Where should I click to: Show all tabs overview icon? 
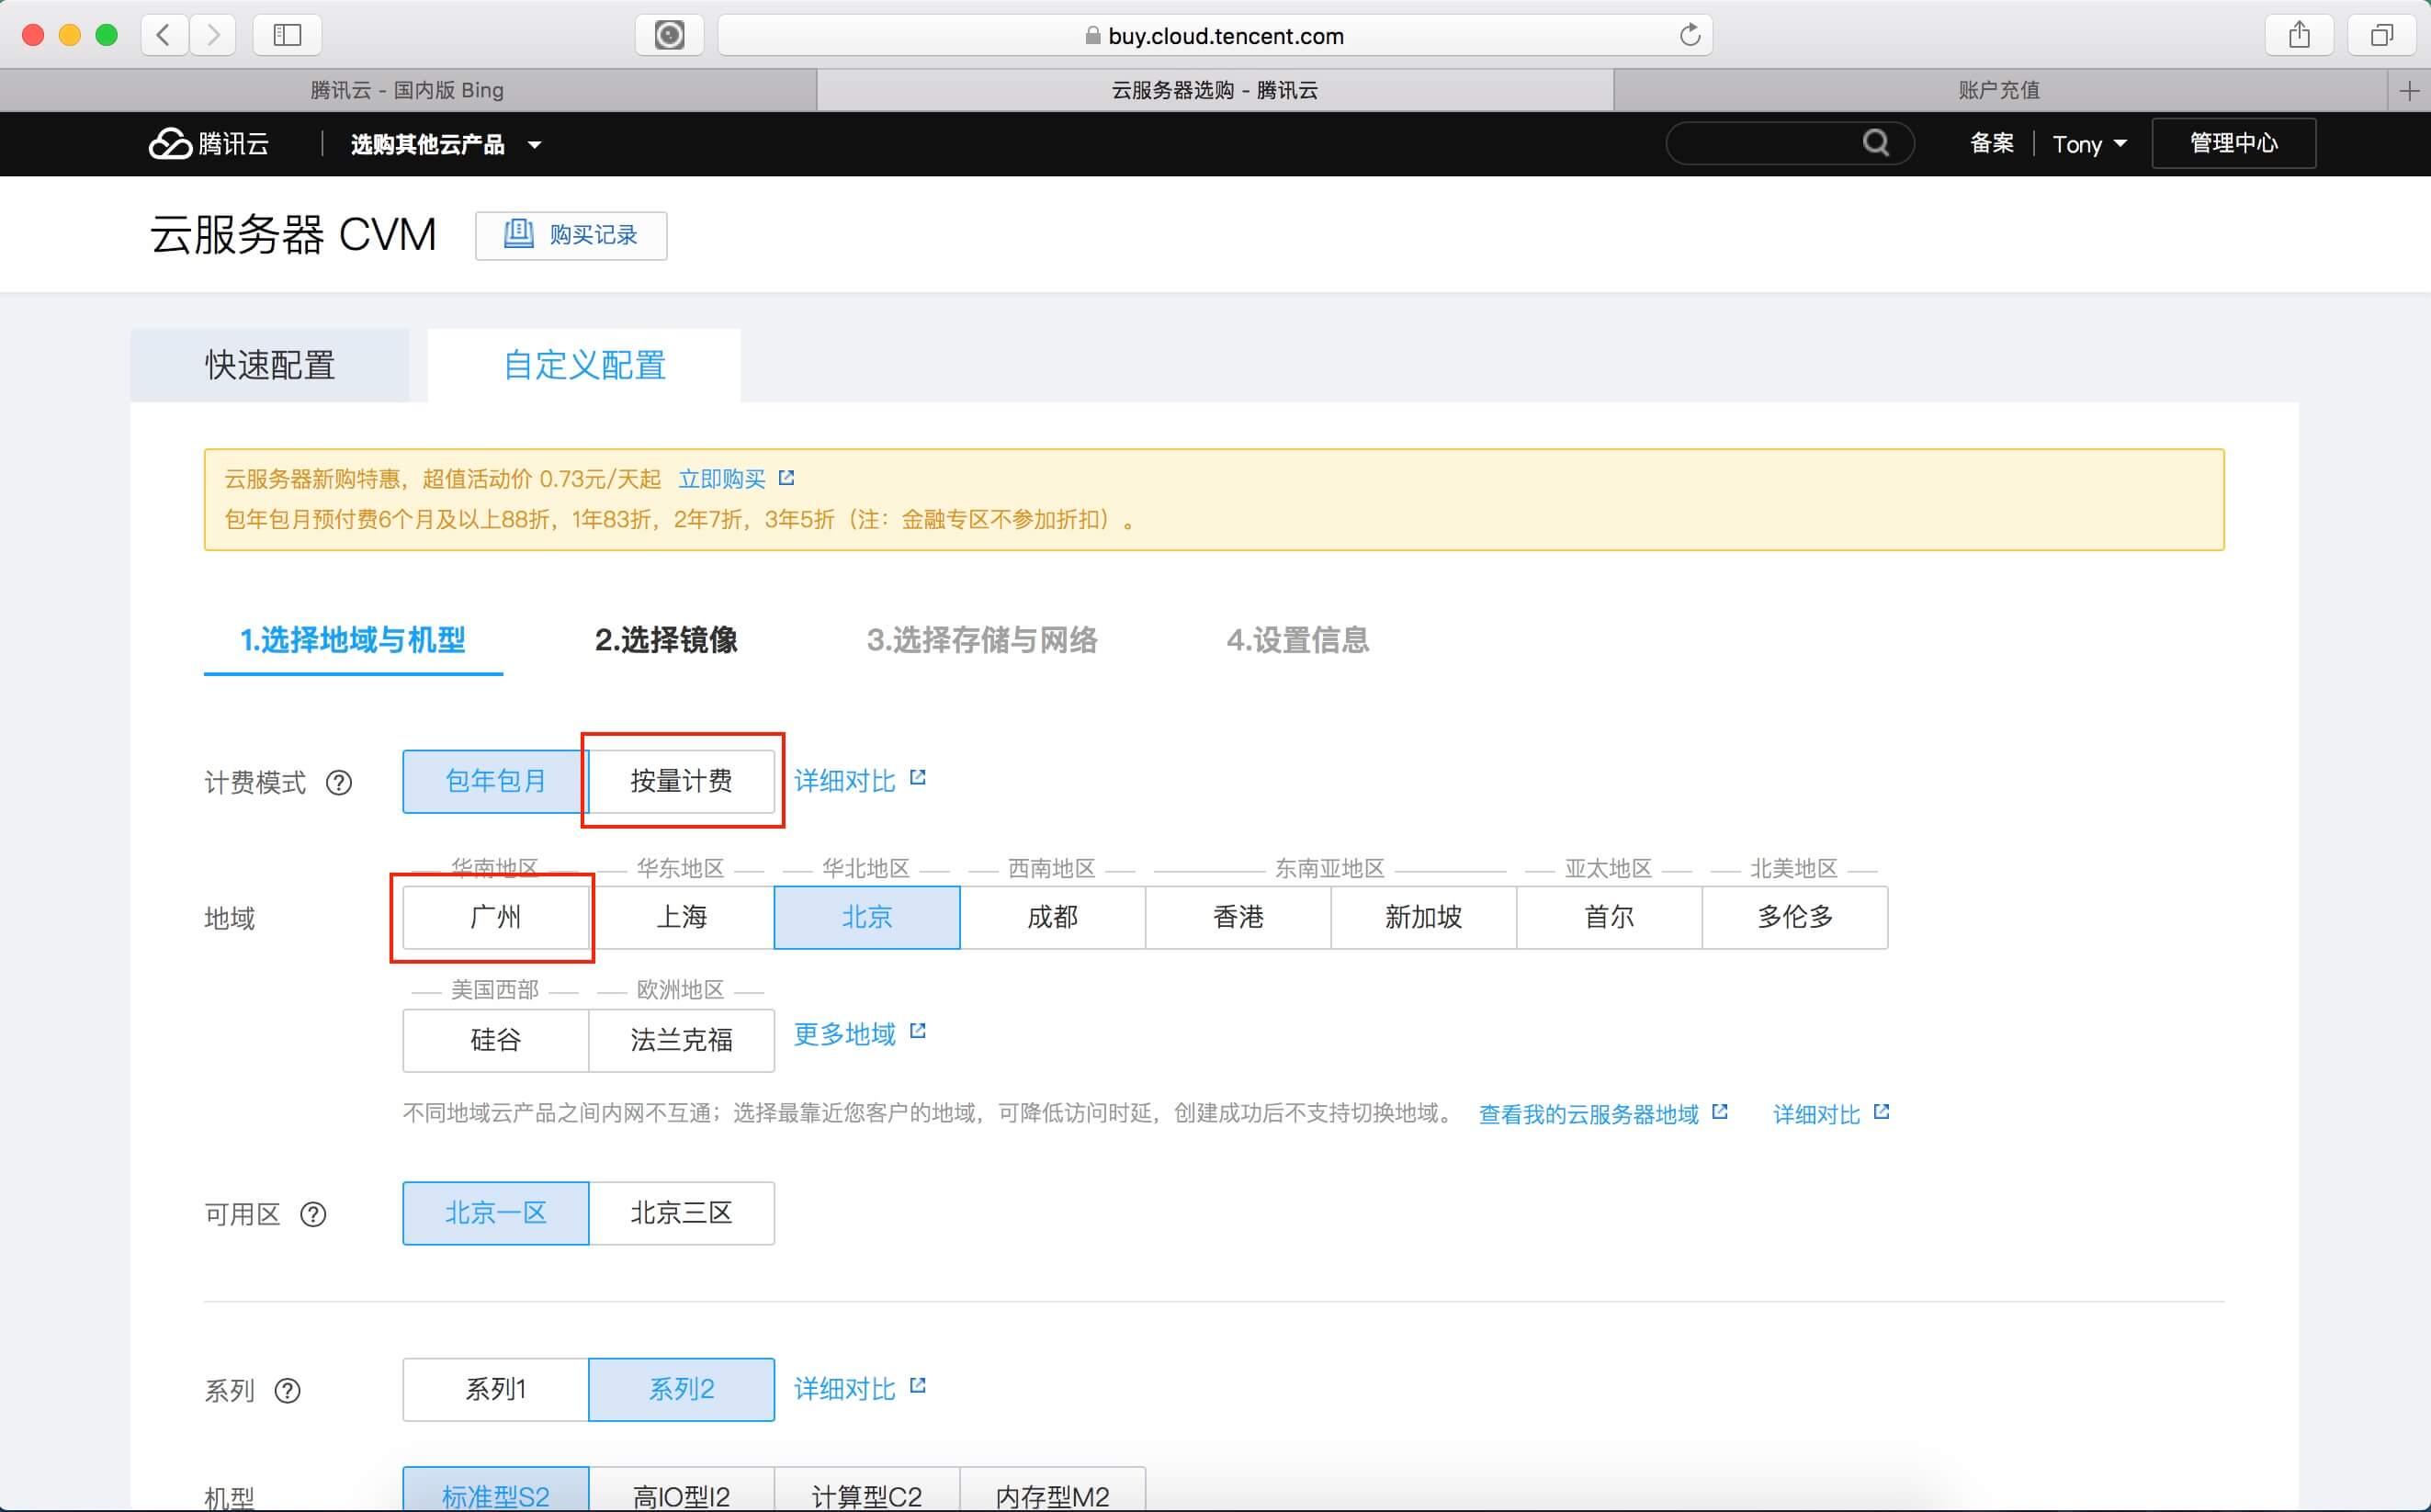point(2382,35)
